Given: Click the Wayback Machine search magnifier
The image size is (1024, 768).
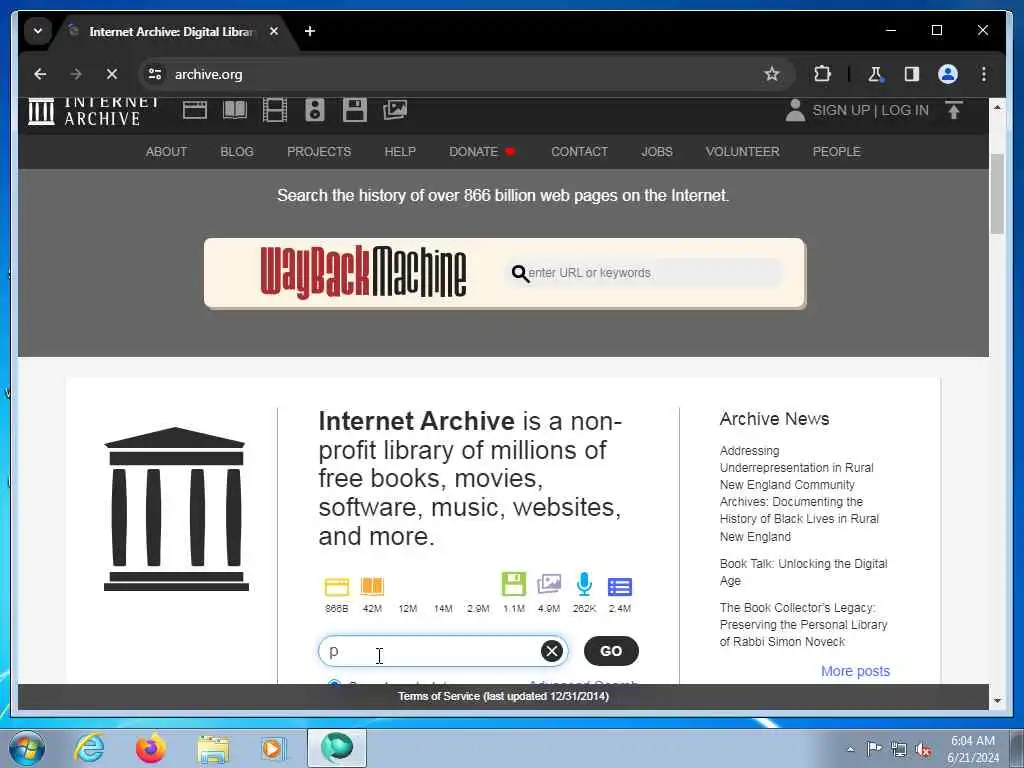Looking at the screenshot, I should point(520,273).
